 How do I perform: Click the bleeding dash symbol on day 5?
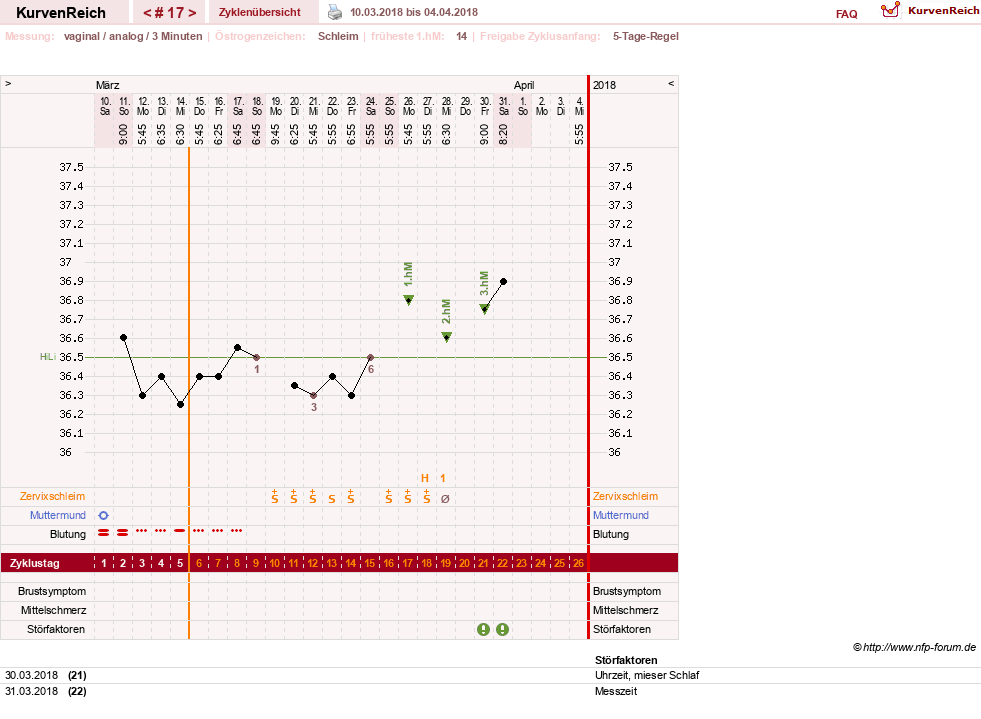(180, 531)
